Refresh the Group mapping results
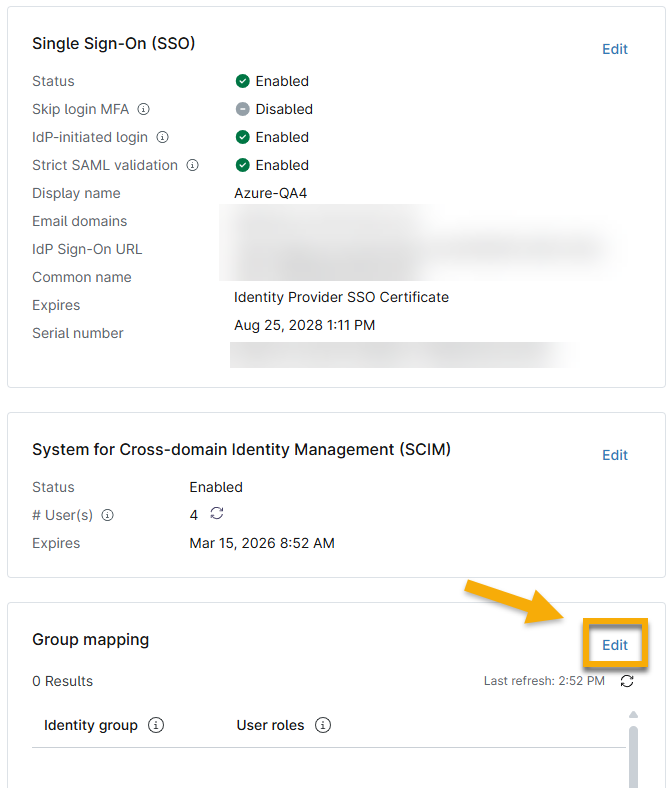671x788 pixels. pyautogui.click(x=627, y=681)
